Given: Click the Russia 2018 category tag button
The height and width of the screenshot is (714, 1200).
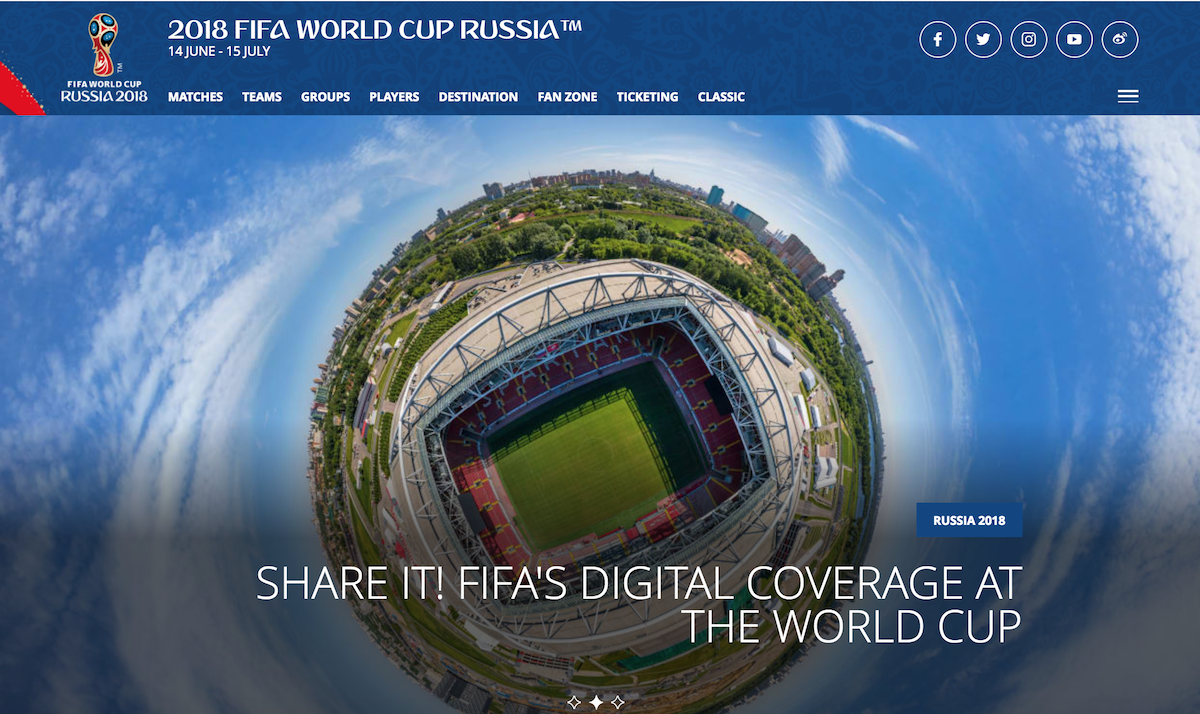Looking at the screenshot, I should coord(969,520).
